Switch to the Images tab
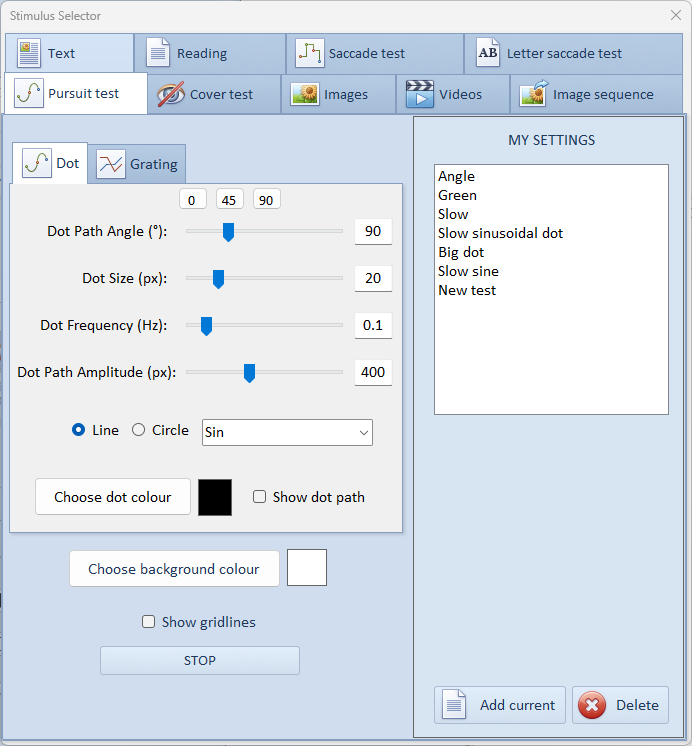This screenshot has width=692, height=746. (x=328, y=94)
